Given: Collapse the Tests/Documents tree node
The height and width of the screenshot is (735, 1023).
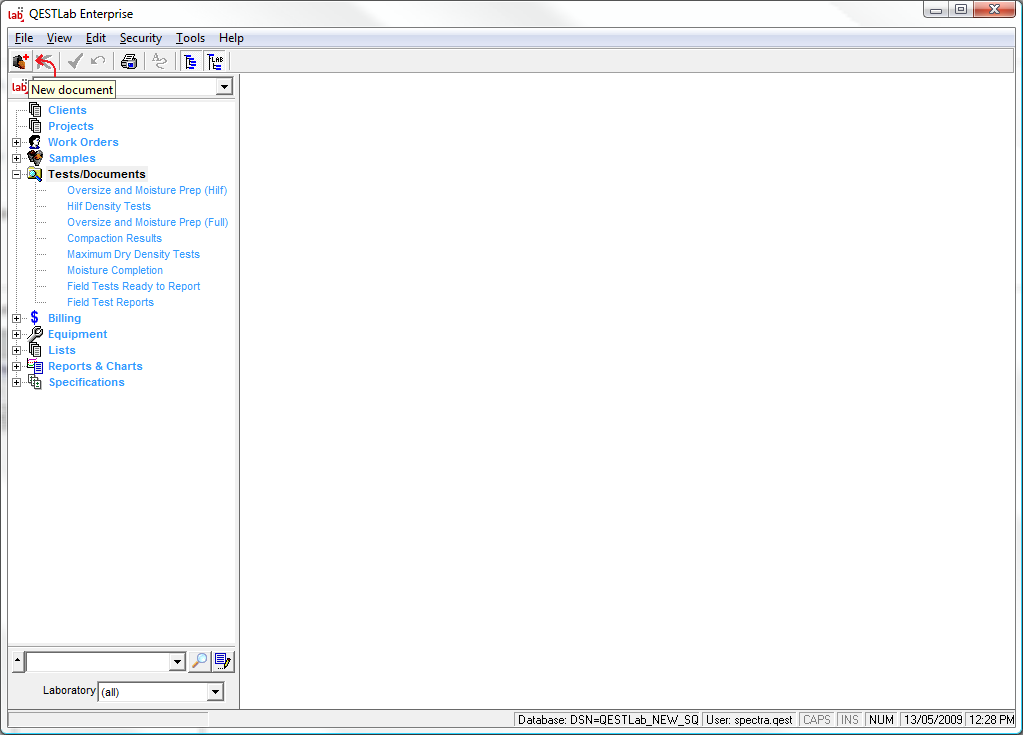Looking at the screenshot, I should coord(16,174).
